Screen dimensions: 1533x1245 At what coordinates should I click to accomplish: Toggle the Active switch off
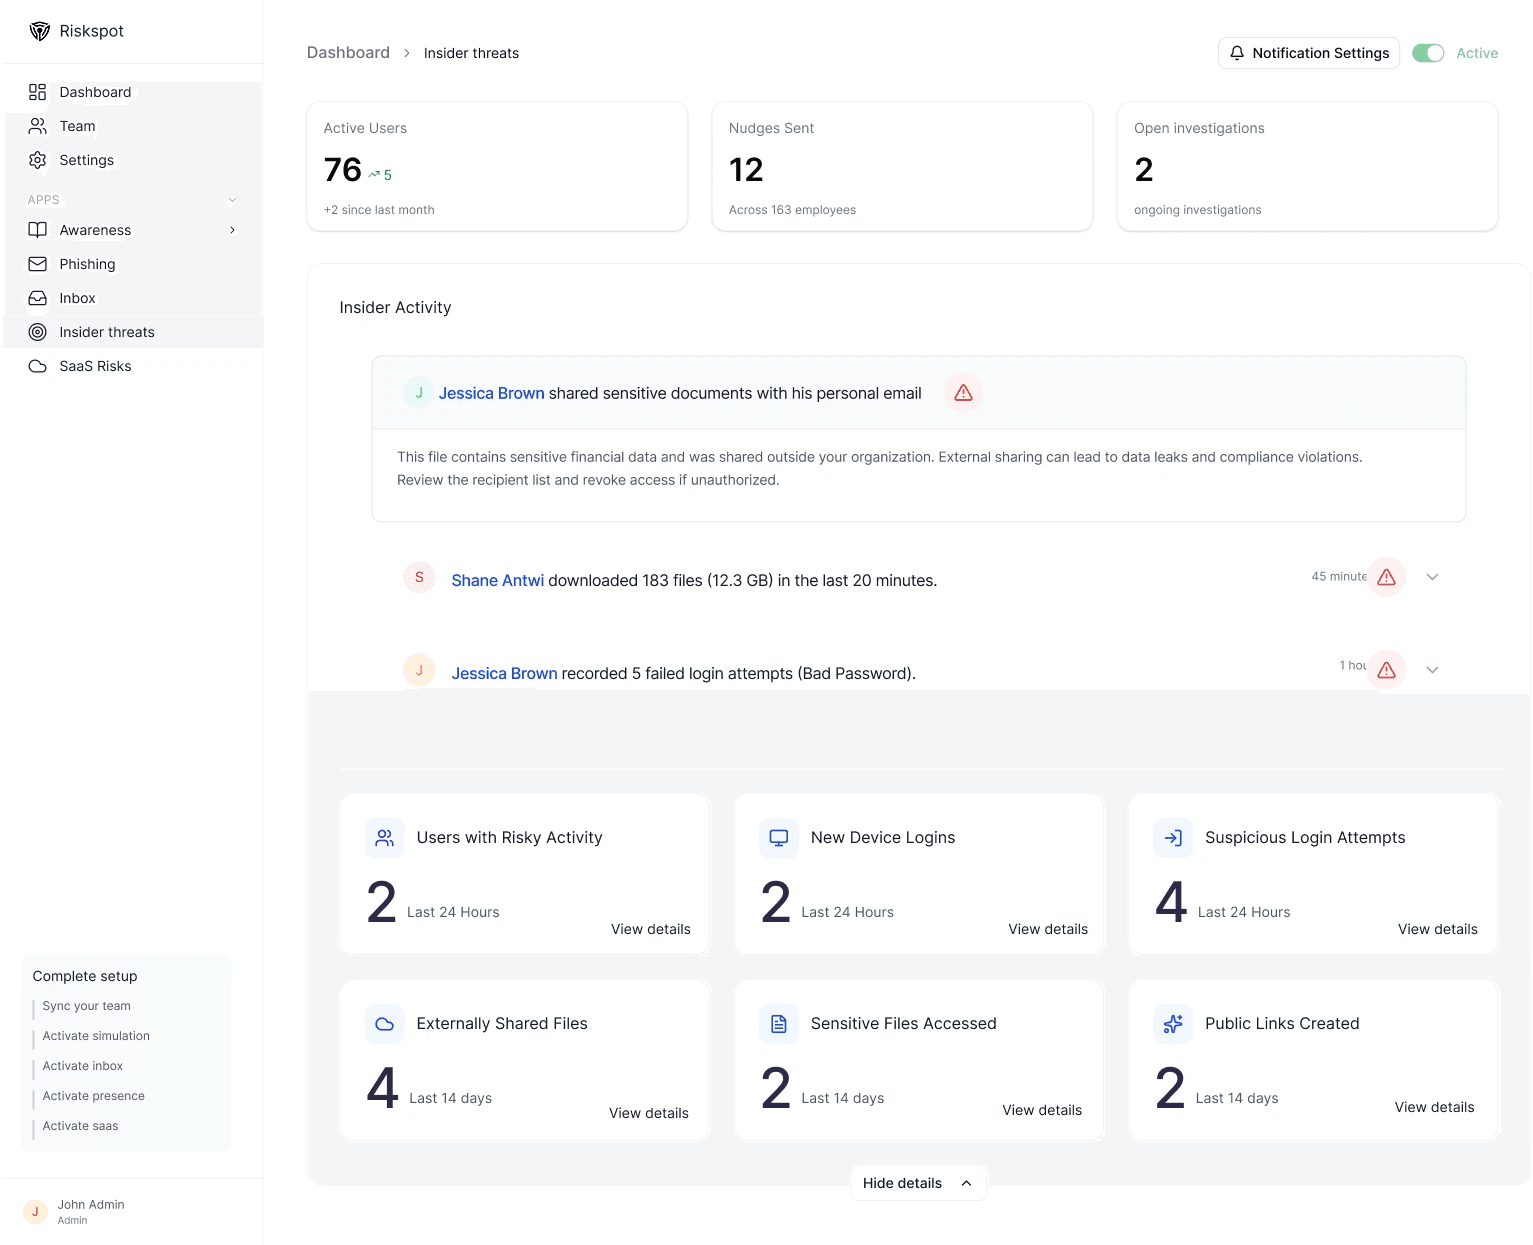pos(1428,53)
